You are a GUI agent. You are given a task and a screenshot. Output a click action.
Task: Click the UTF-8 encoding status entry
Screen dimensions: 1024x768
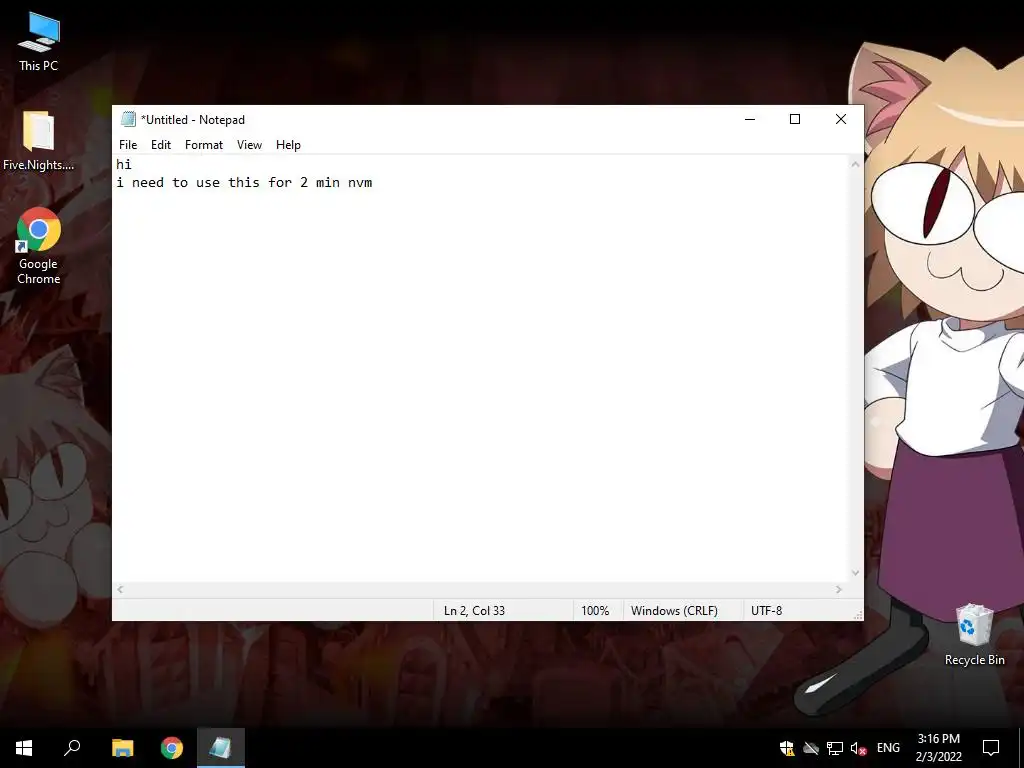coord(767,611)
